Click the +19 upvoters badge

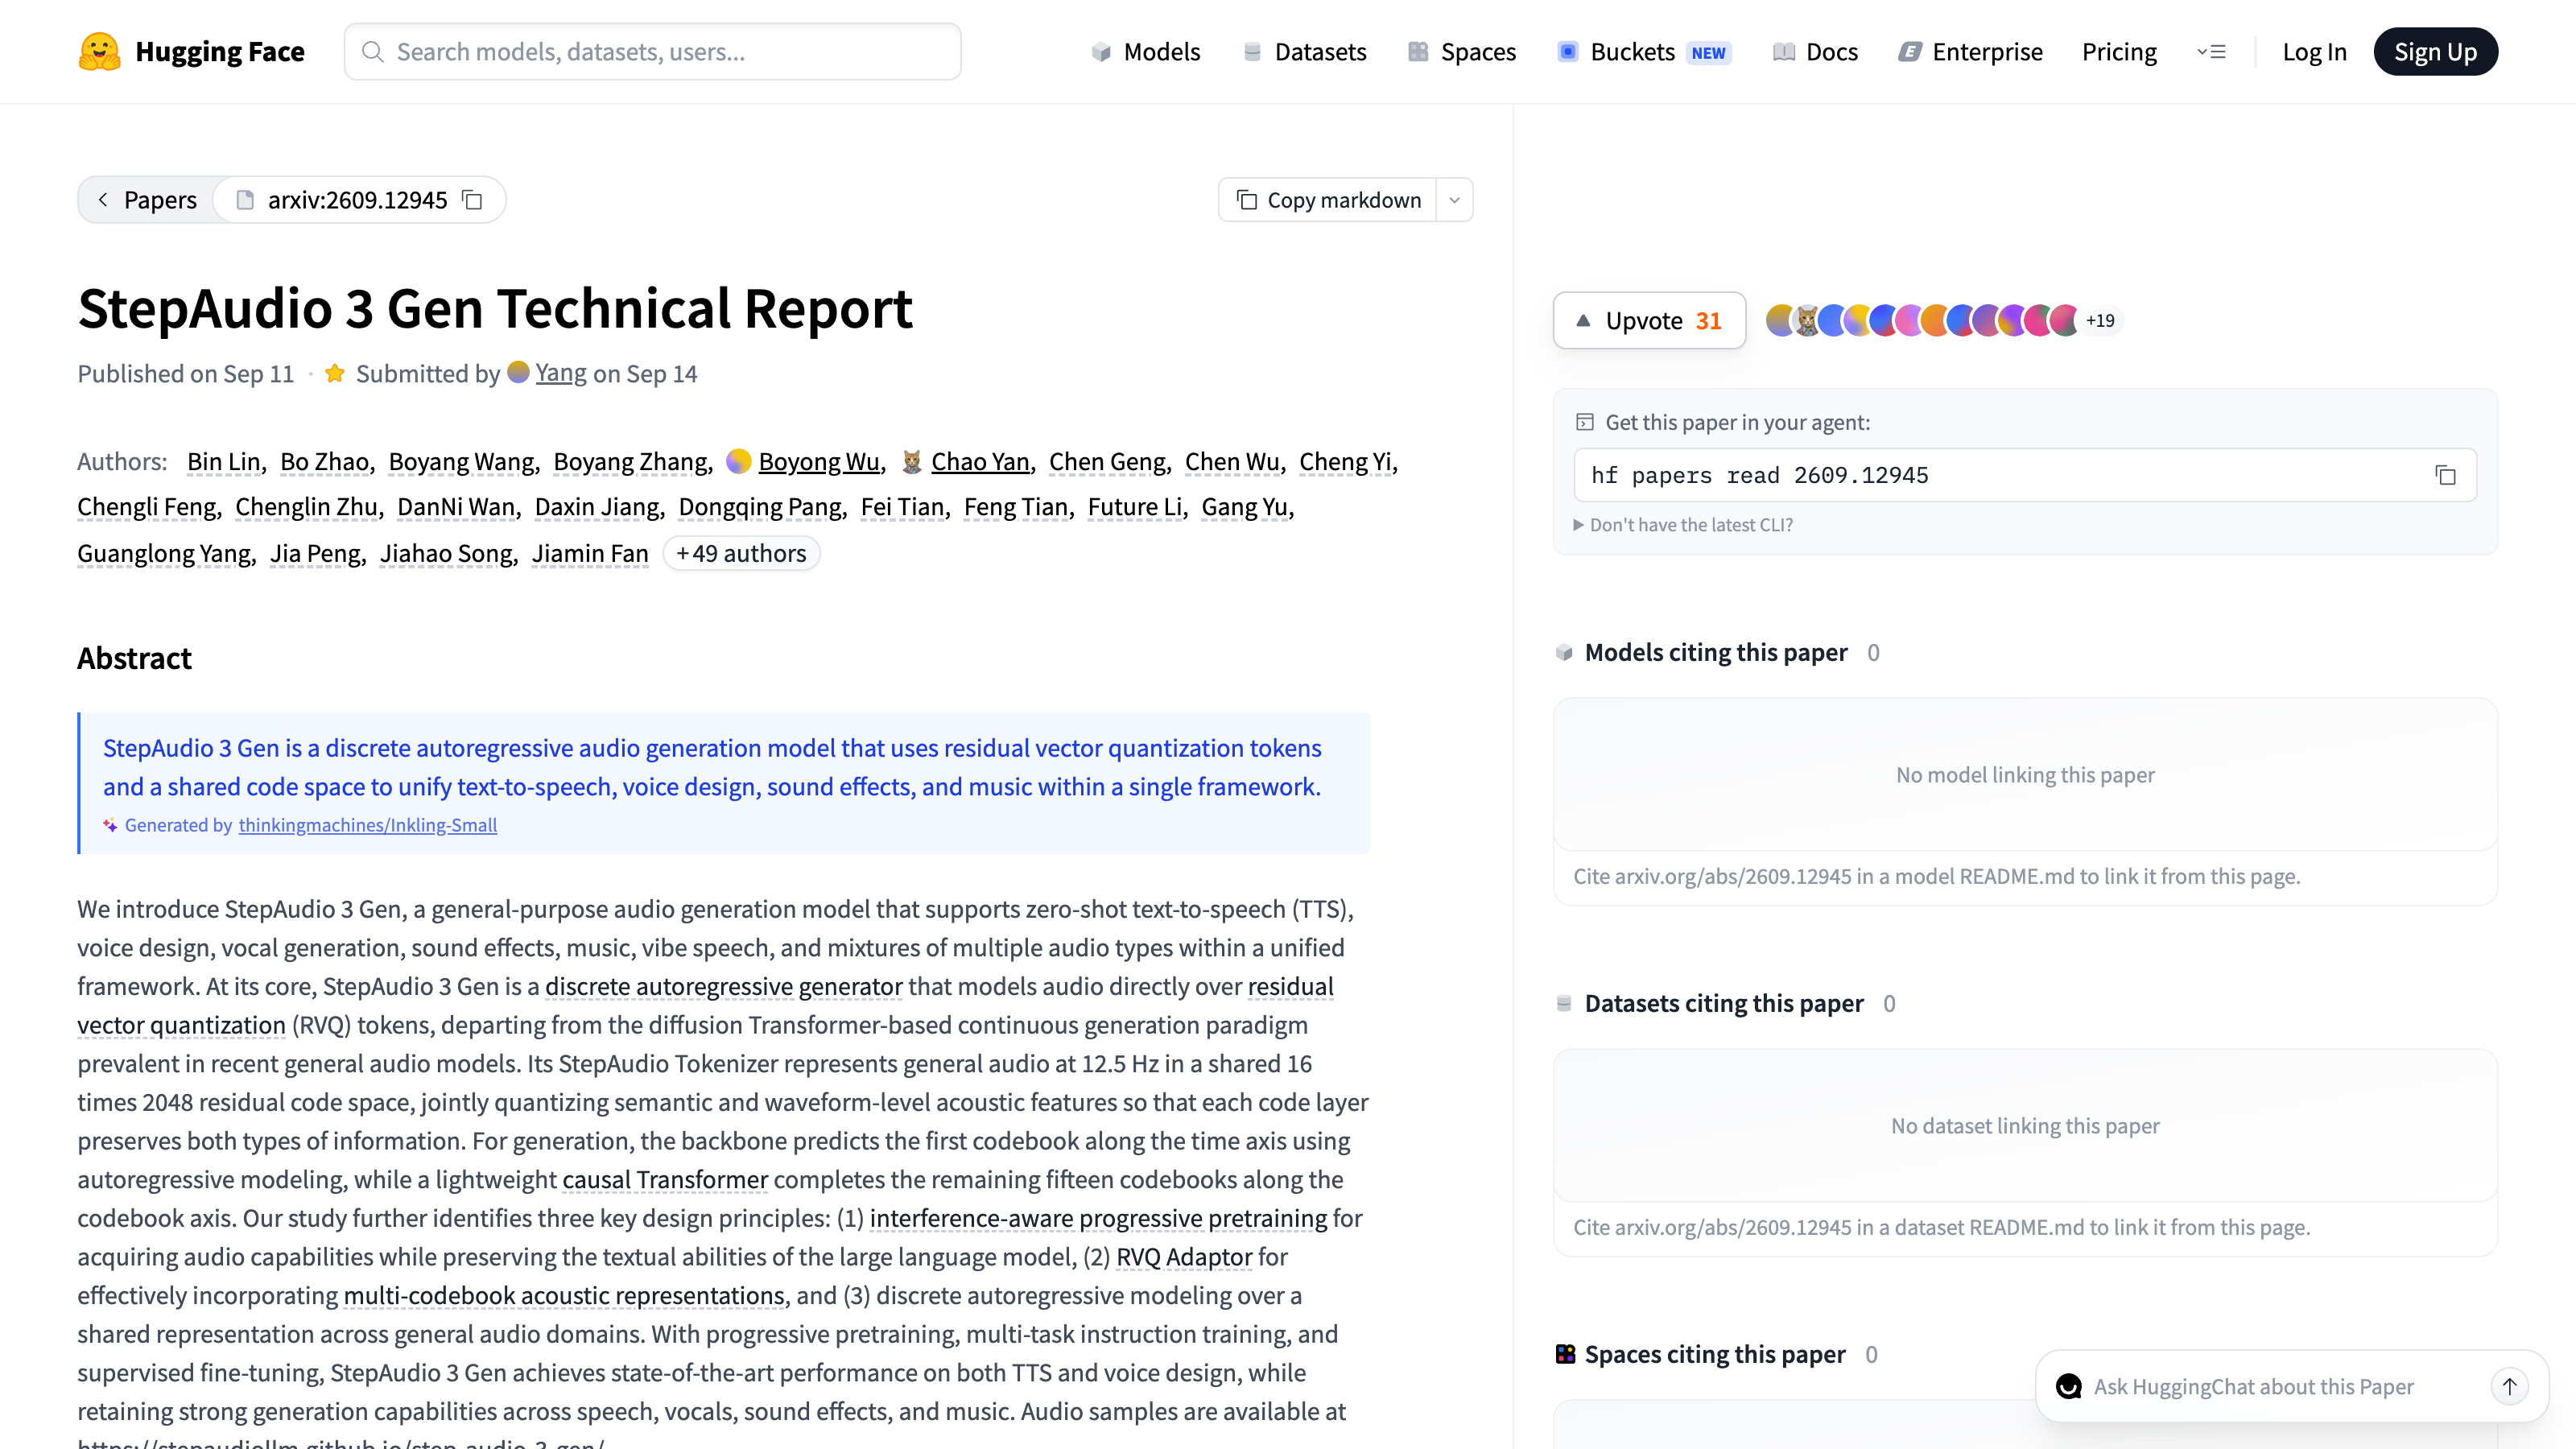pyautogui.click(x=2100, y=320)
